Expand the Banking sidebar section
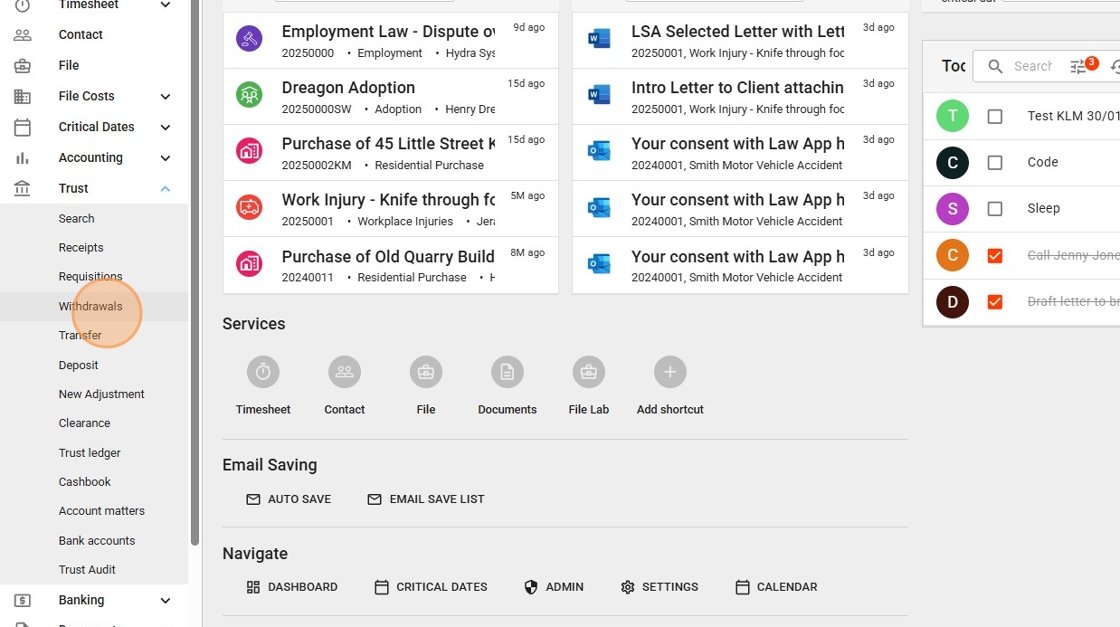Screen dimensions: 1120x627 tap(165, 600)
